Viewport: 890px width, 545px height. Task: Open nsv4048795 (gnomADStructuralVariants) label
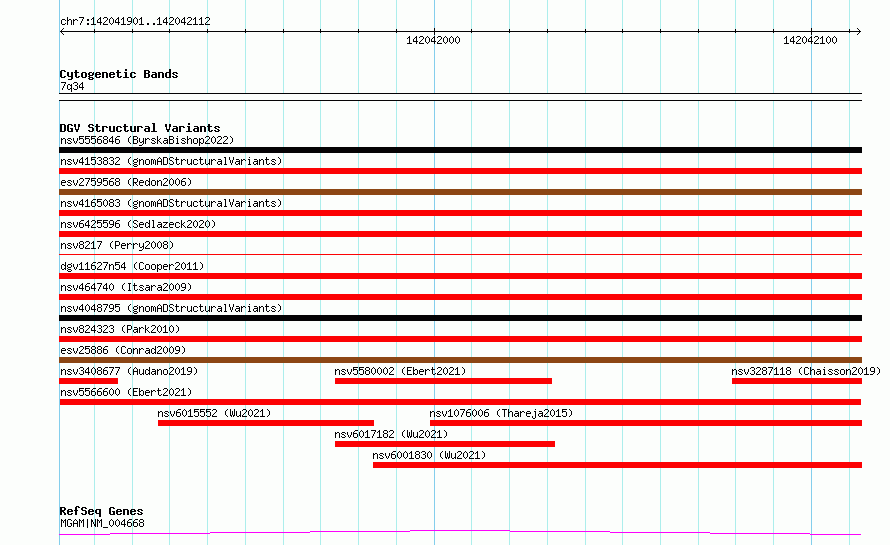[171, 308]
